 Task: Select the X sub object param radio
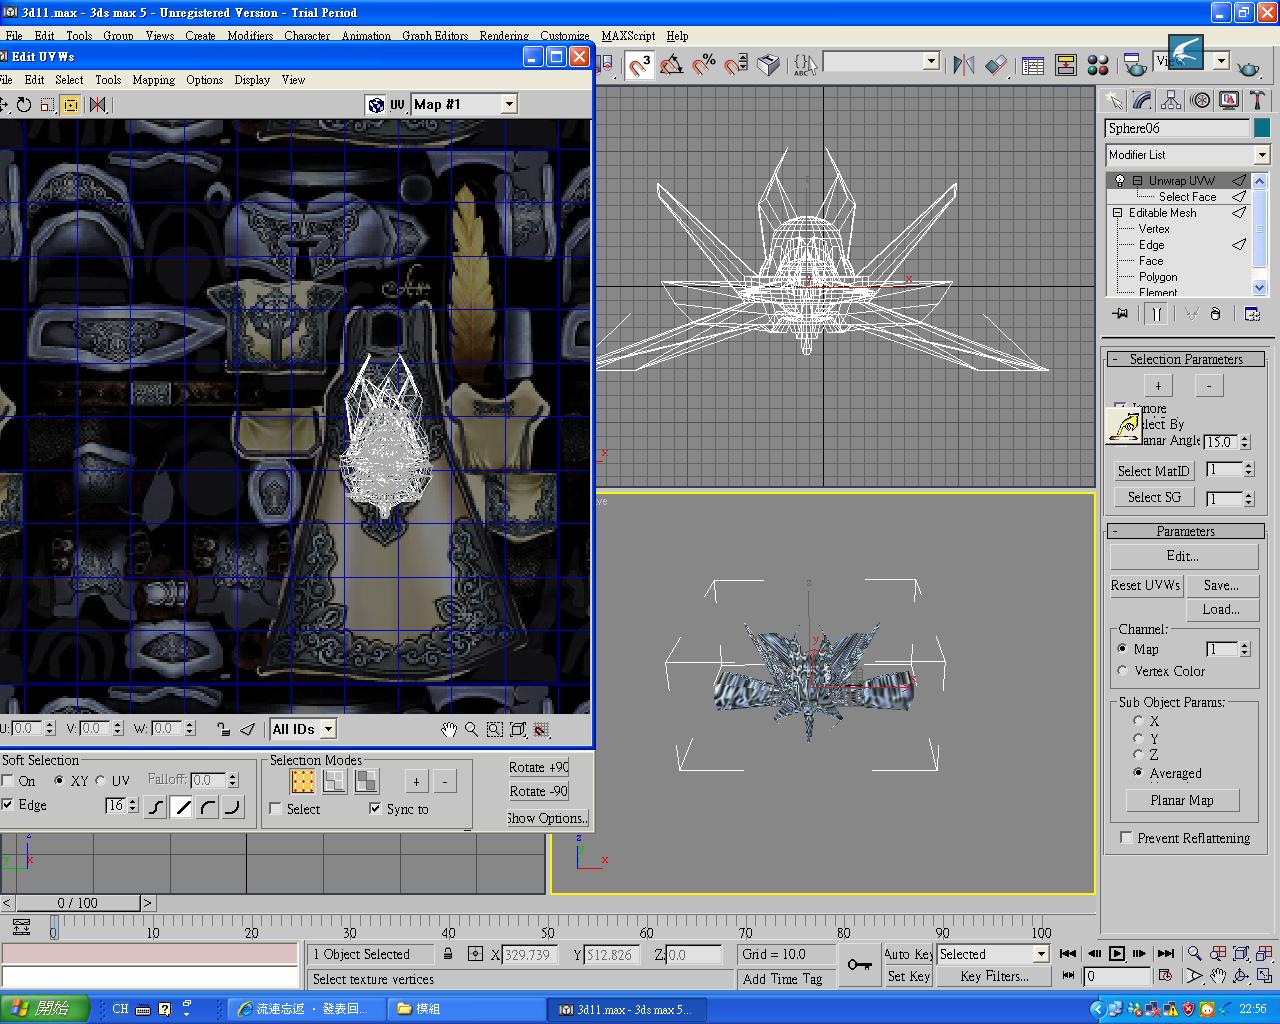click(x=1138, y=720)
